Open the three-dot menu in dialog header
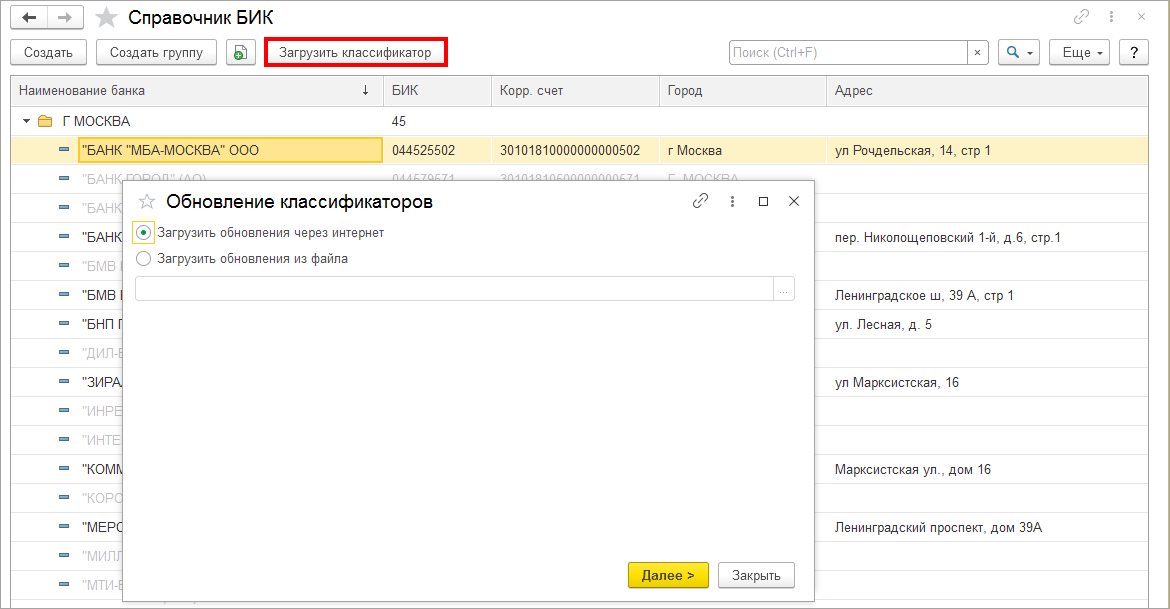 click(x=732, y=201)
